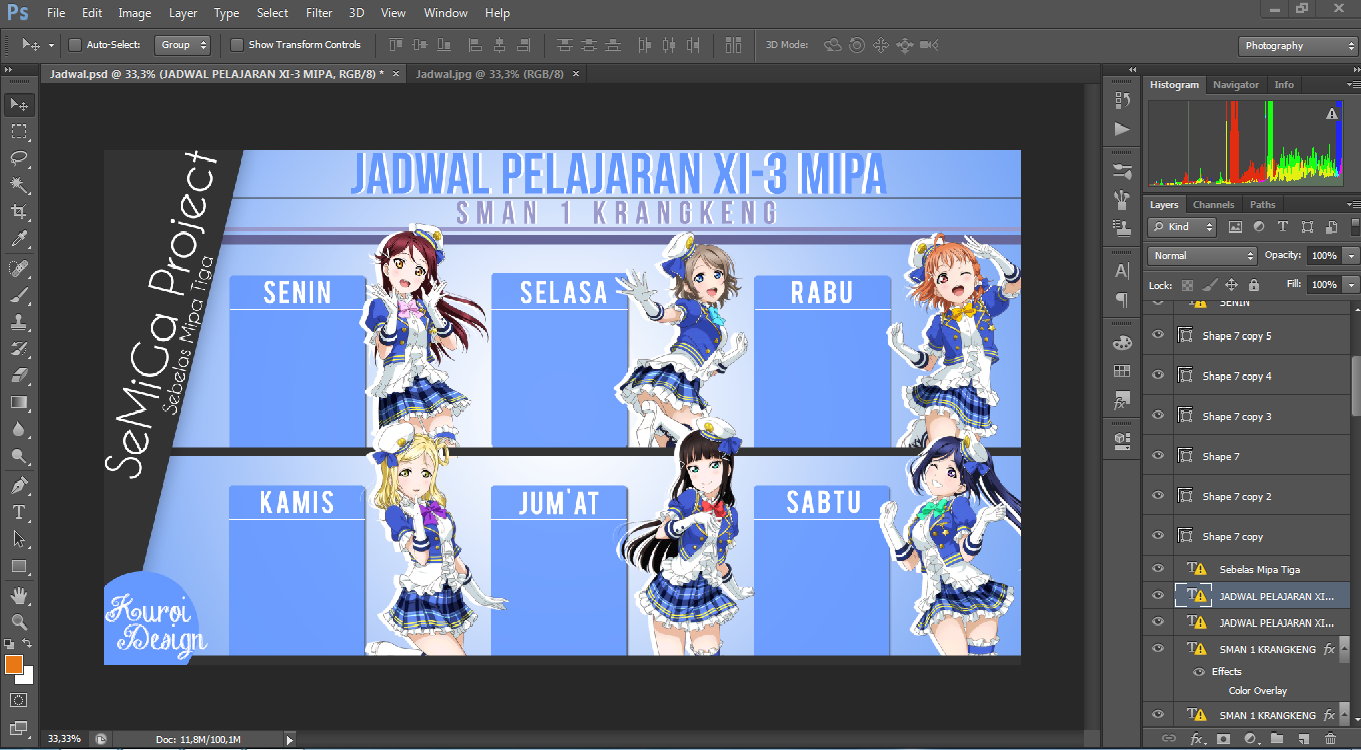Click the white background color swatch
Screen dimensions: 1361x750
click(25, 675)
